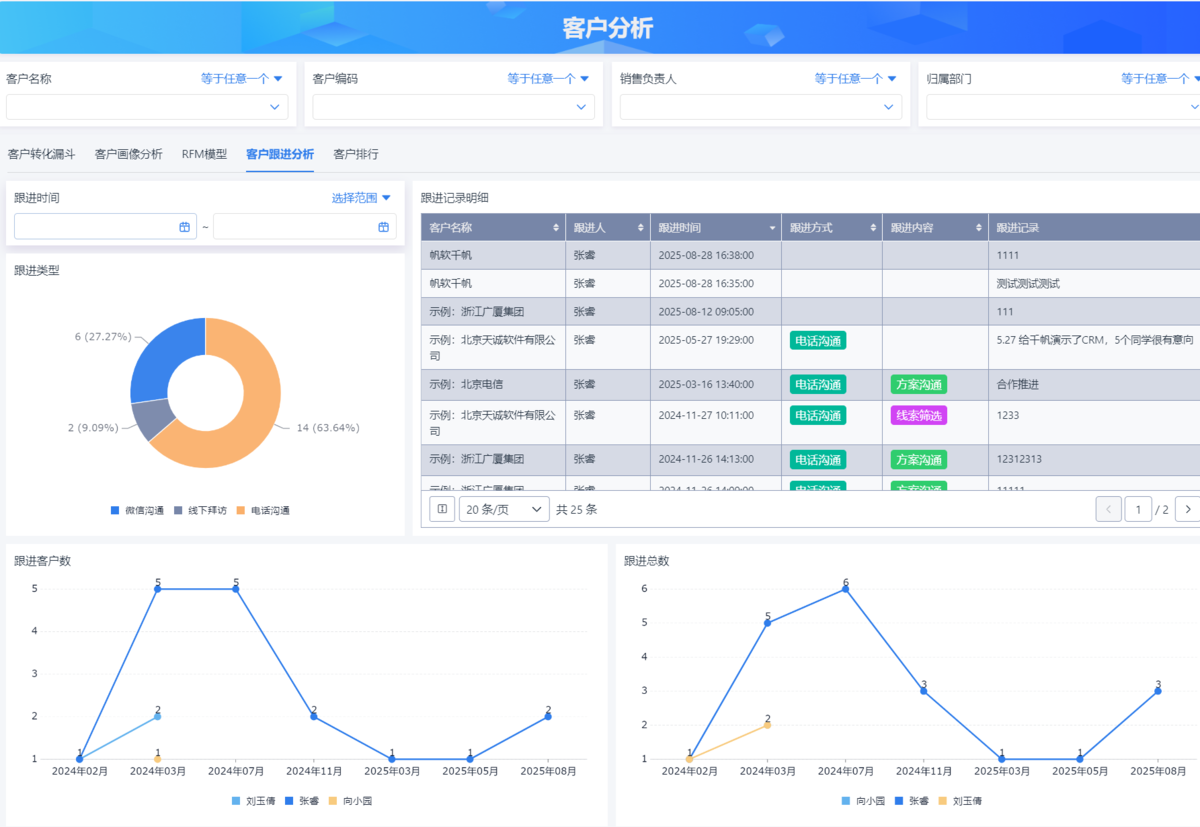Image resolution: width=1200 pixels, height=827 pixels.
Task: Click the 2025-08-12 09:05:00 time cell
Action: pos(715,312)
